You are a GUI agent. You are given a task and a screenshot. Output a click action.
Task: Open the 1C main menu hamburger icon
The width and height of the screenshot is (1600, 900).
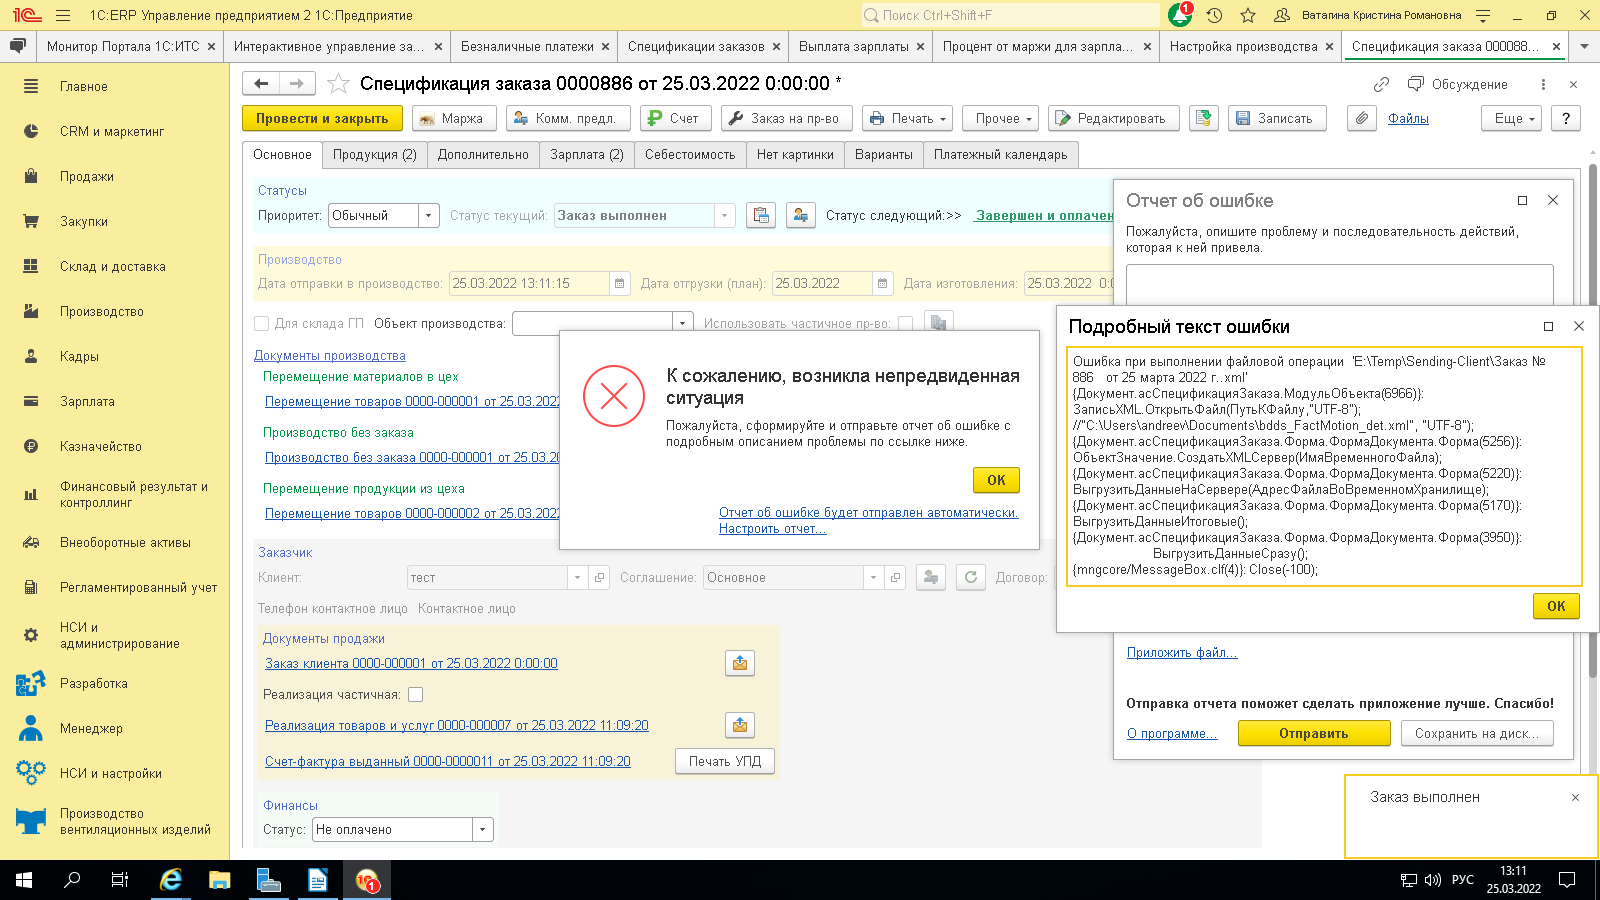[63, 15]
